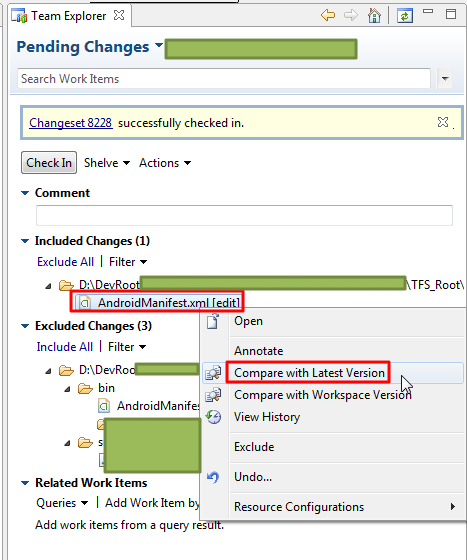Collapse the Excluded Changes section
Viewport: 467px width, 560px height.
click(25, 326)
